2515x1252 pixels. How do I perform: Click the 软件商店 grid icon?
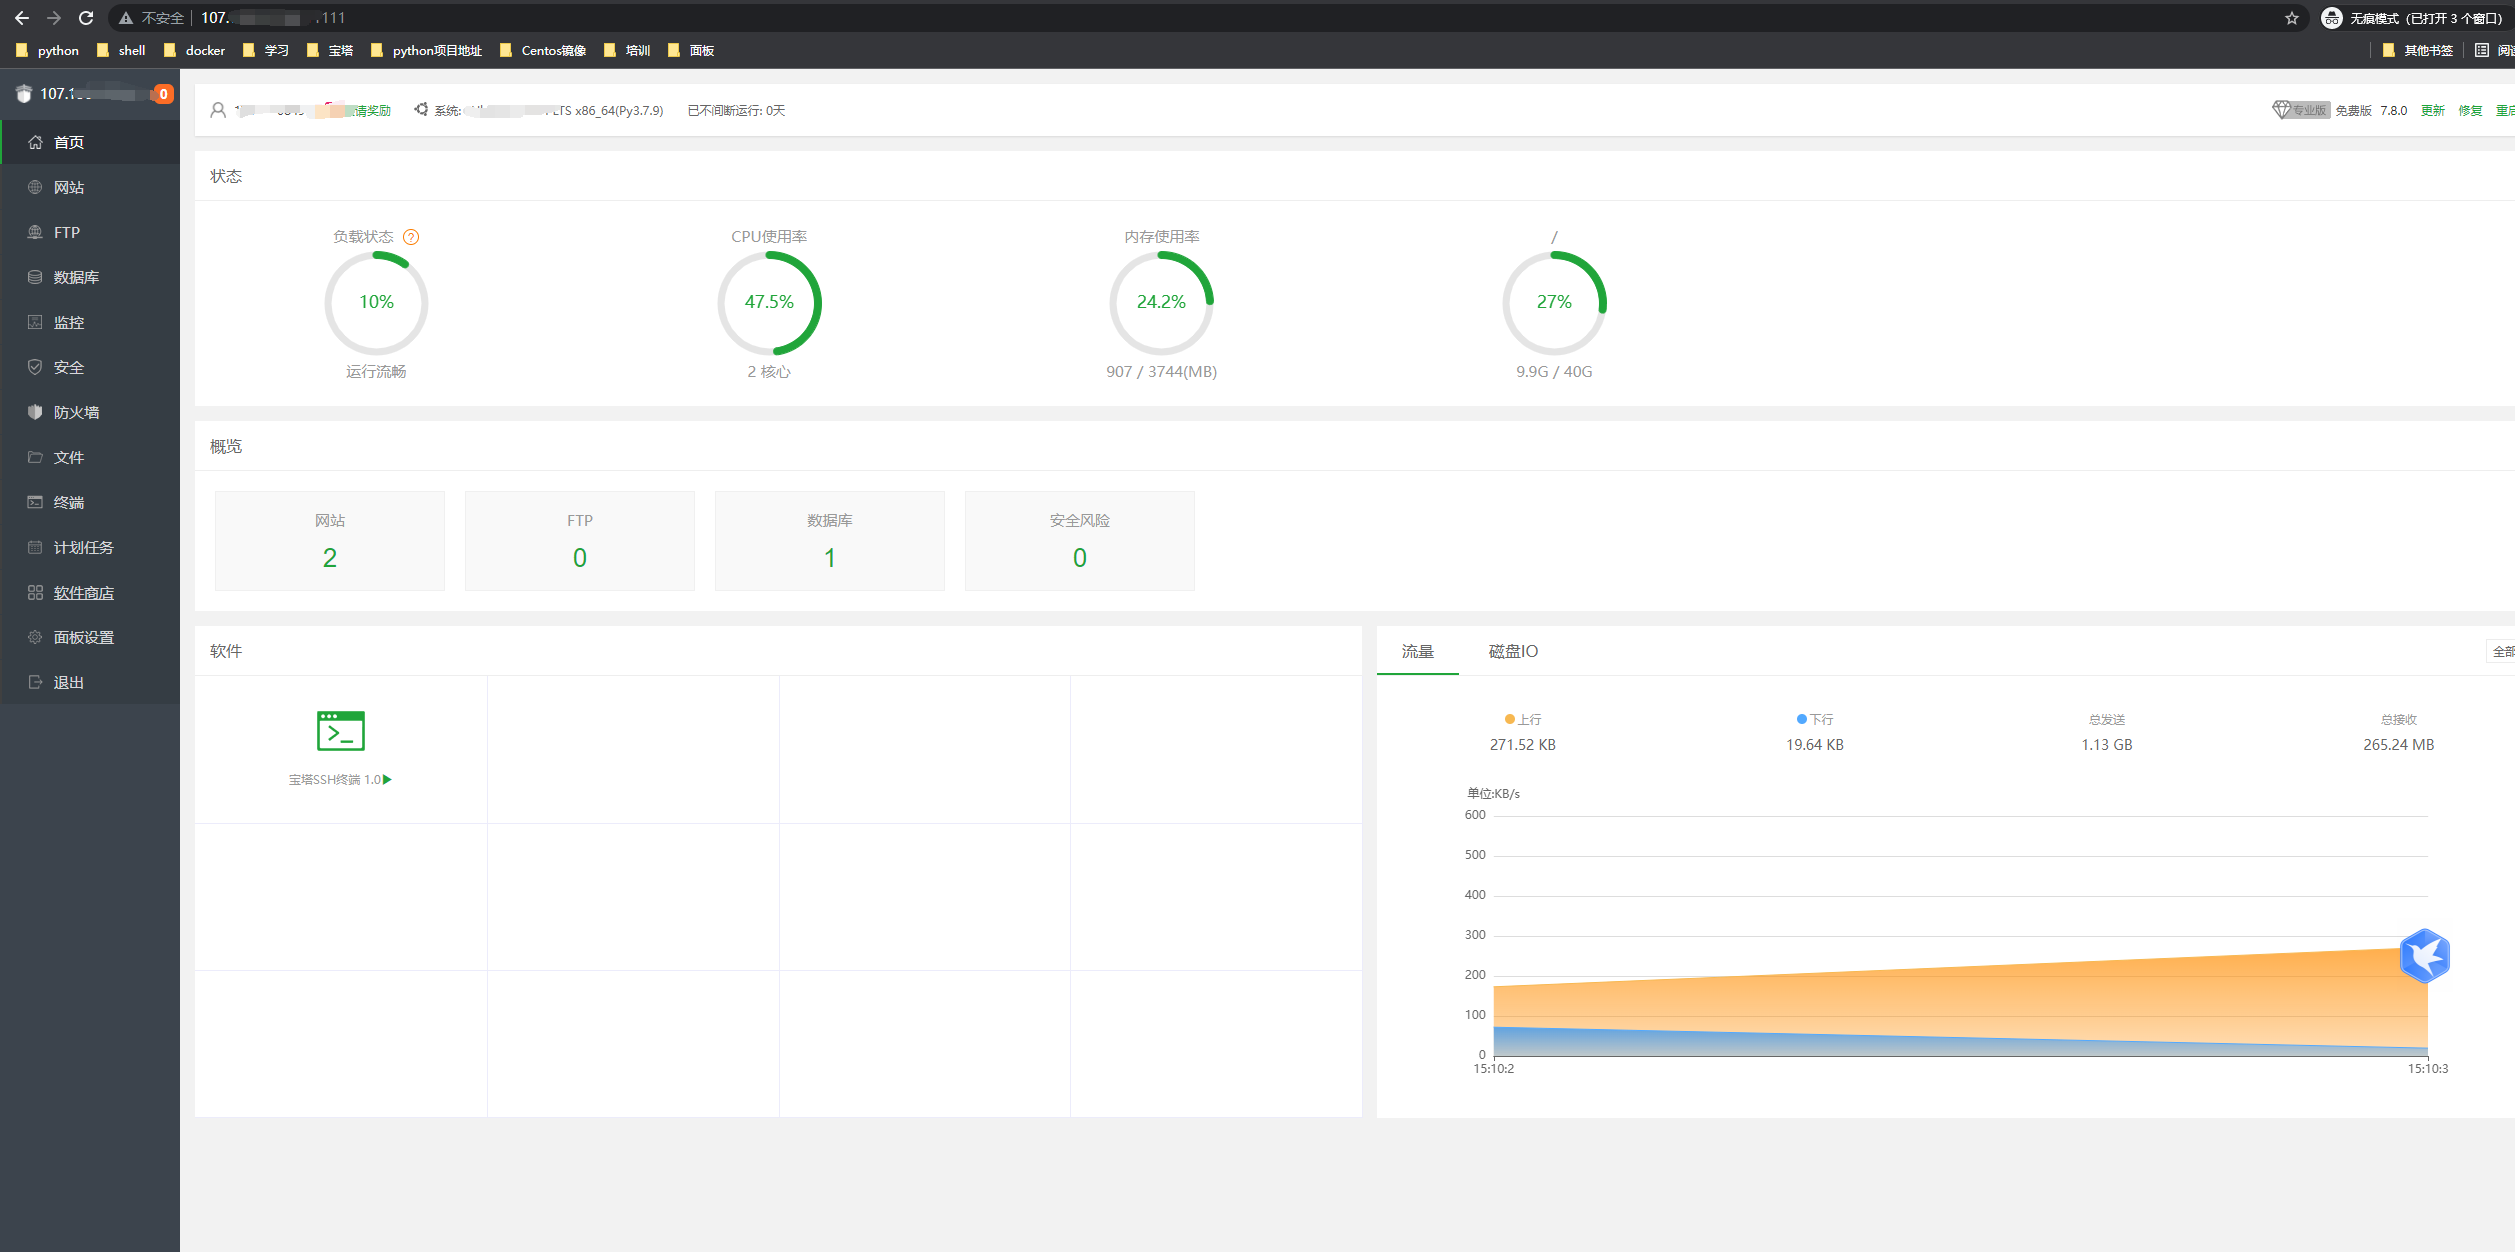[35, 592]
